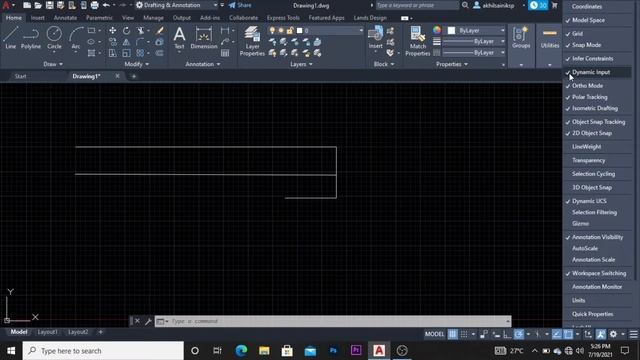640x360 pixels.
Task: Toggle Grid option in menu
Action: [x=597, y=33]
